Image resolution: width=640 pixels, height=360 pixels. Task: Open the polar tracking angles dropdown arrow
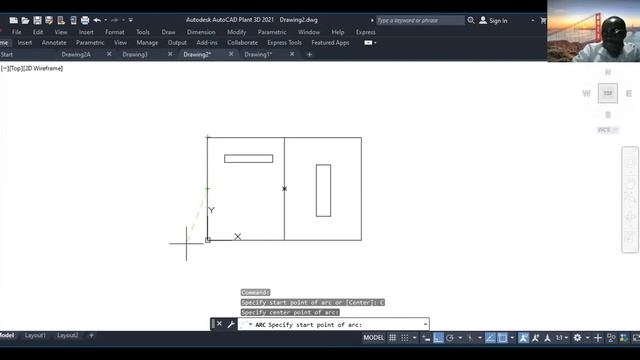point(460,338)
